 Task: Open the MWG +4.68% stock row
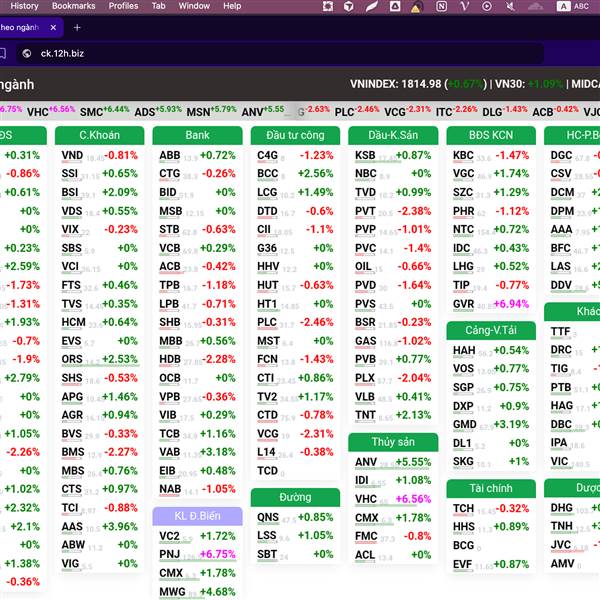click(197, 592)
